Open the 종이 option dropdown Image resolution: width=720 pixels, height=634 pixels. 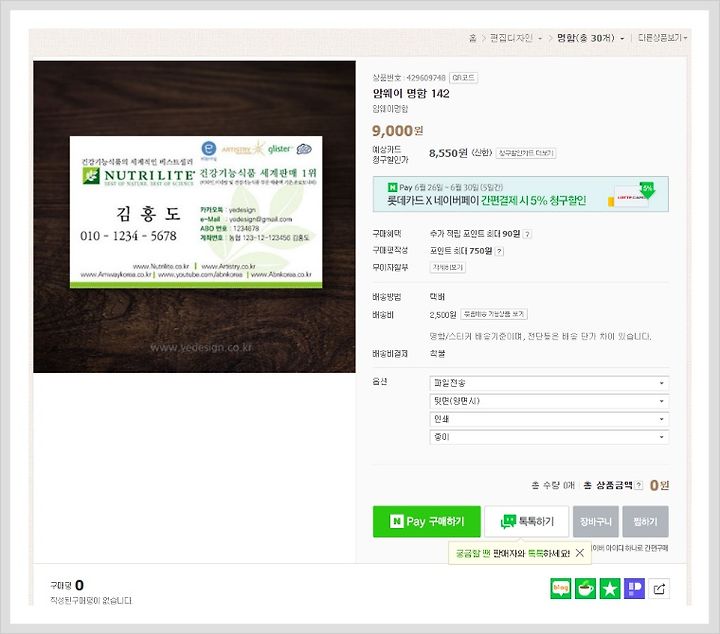click(x=549, y=437)
